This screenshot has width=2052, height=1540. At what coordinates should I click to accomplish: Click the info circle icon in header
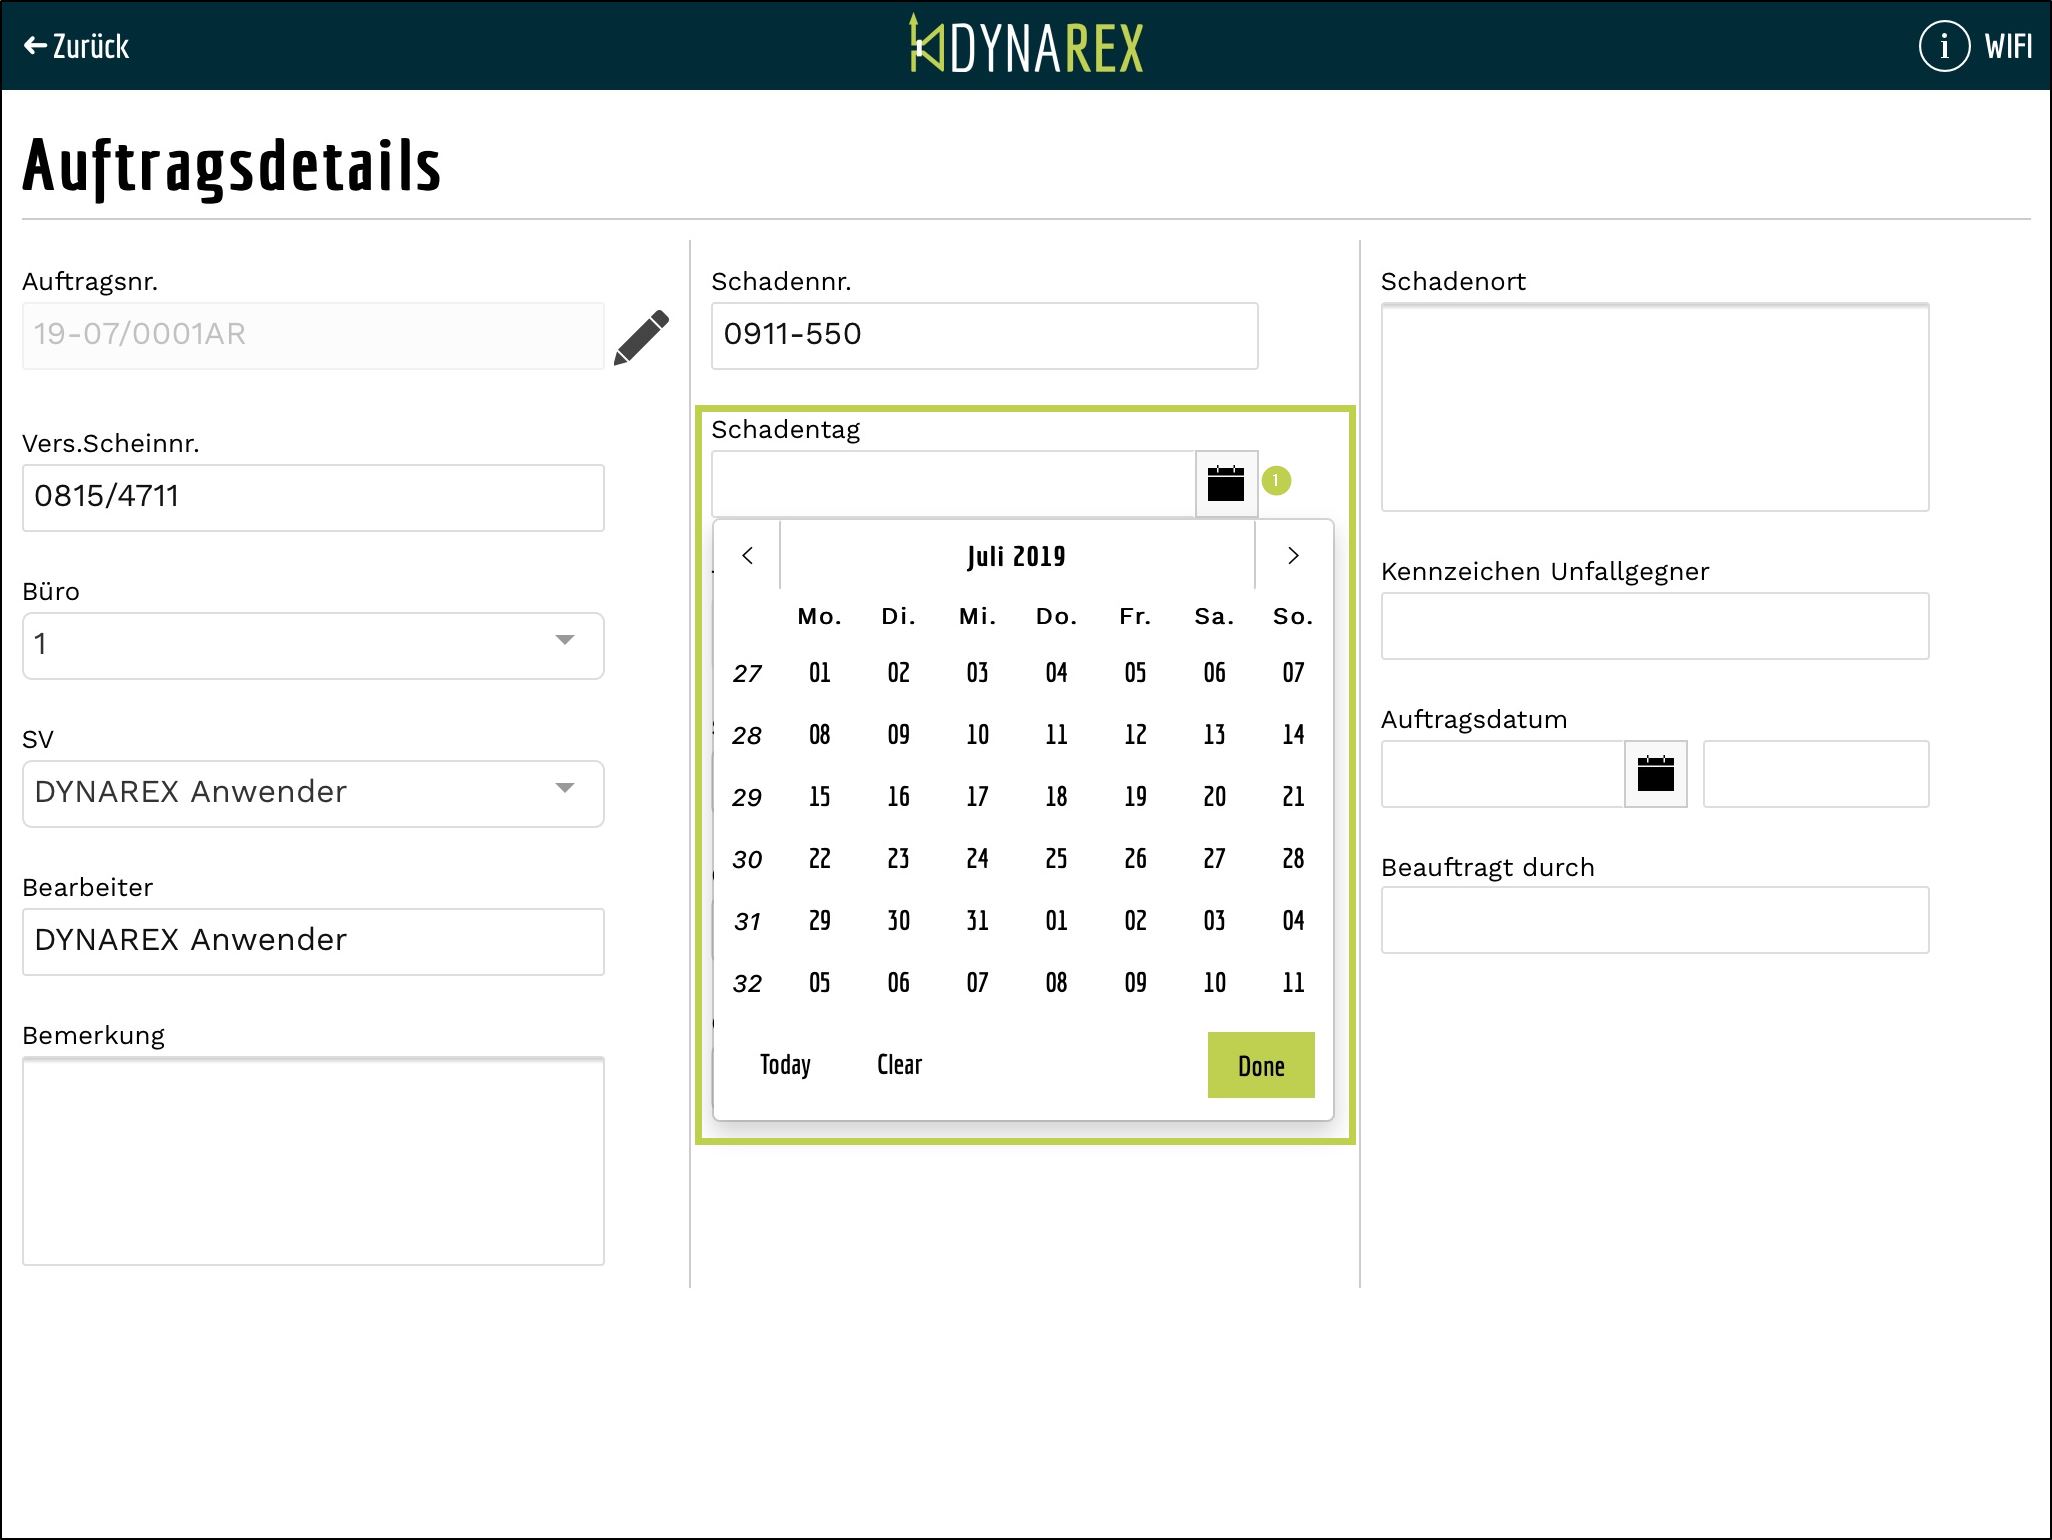click(1943, 46)
